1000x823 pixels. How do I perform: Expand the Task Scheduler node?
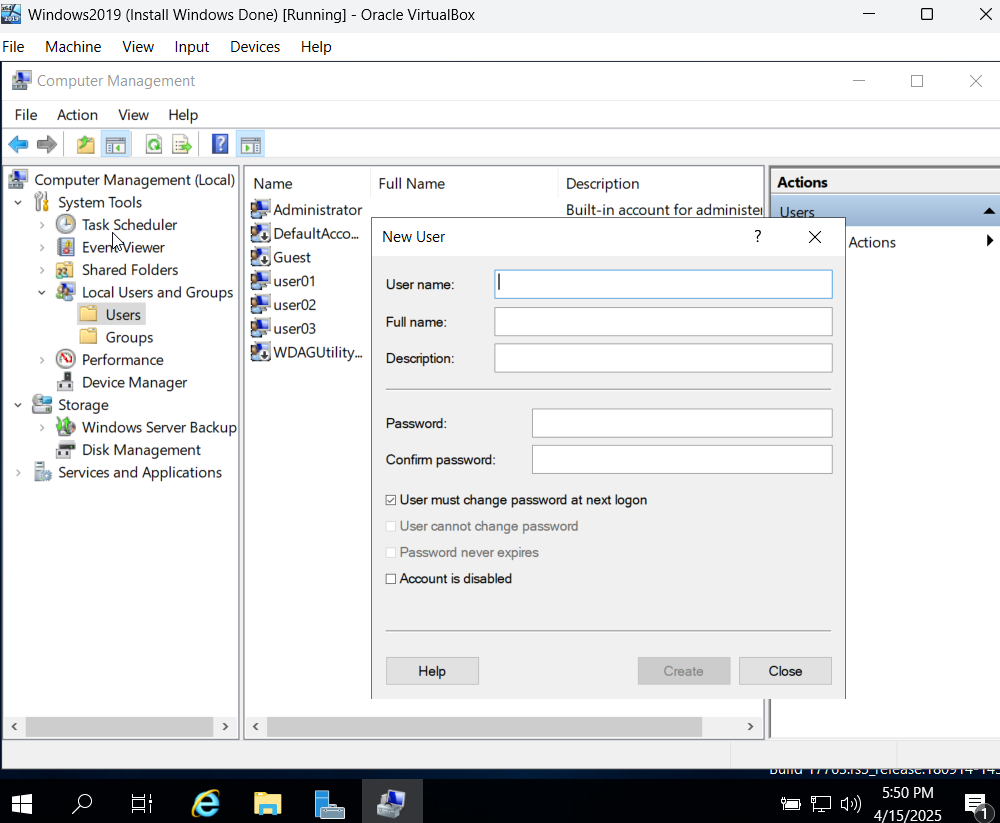(x=42, y=225)
